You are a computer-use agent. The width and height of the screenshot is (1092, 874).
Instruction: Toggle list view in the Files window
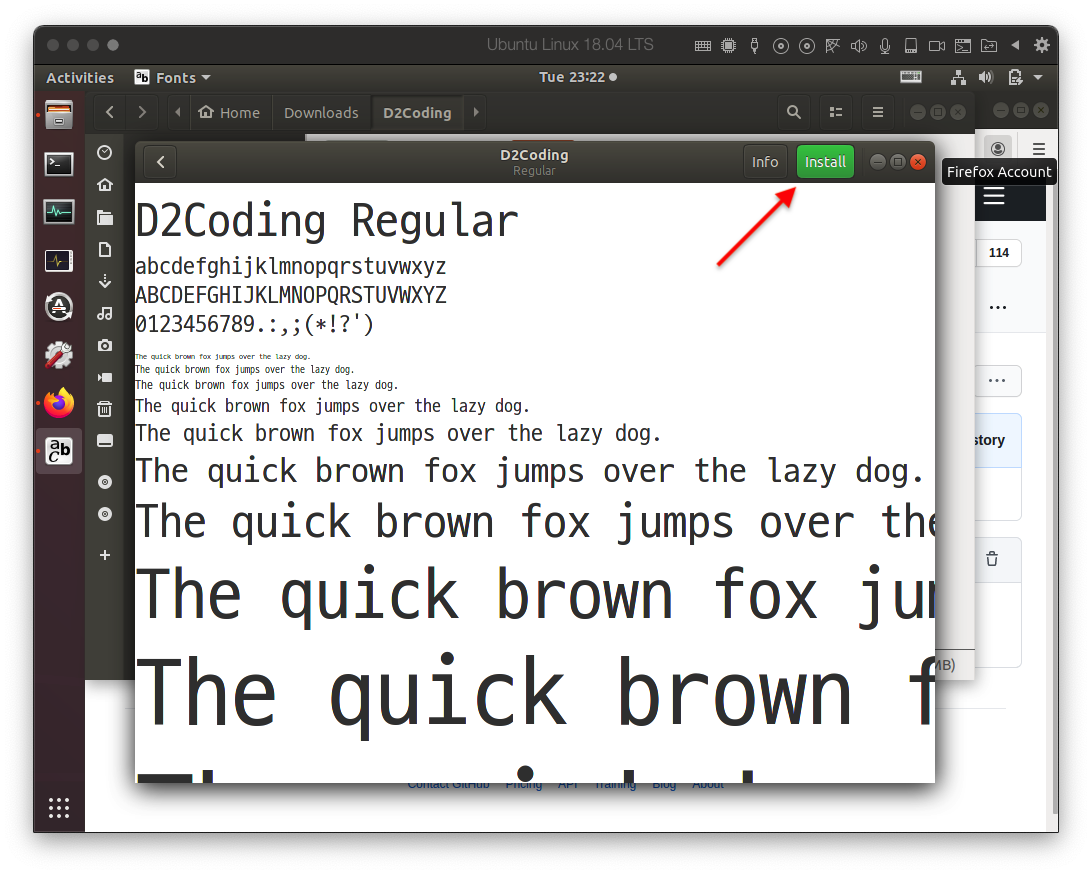click(836, 112)
